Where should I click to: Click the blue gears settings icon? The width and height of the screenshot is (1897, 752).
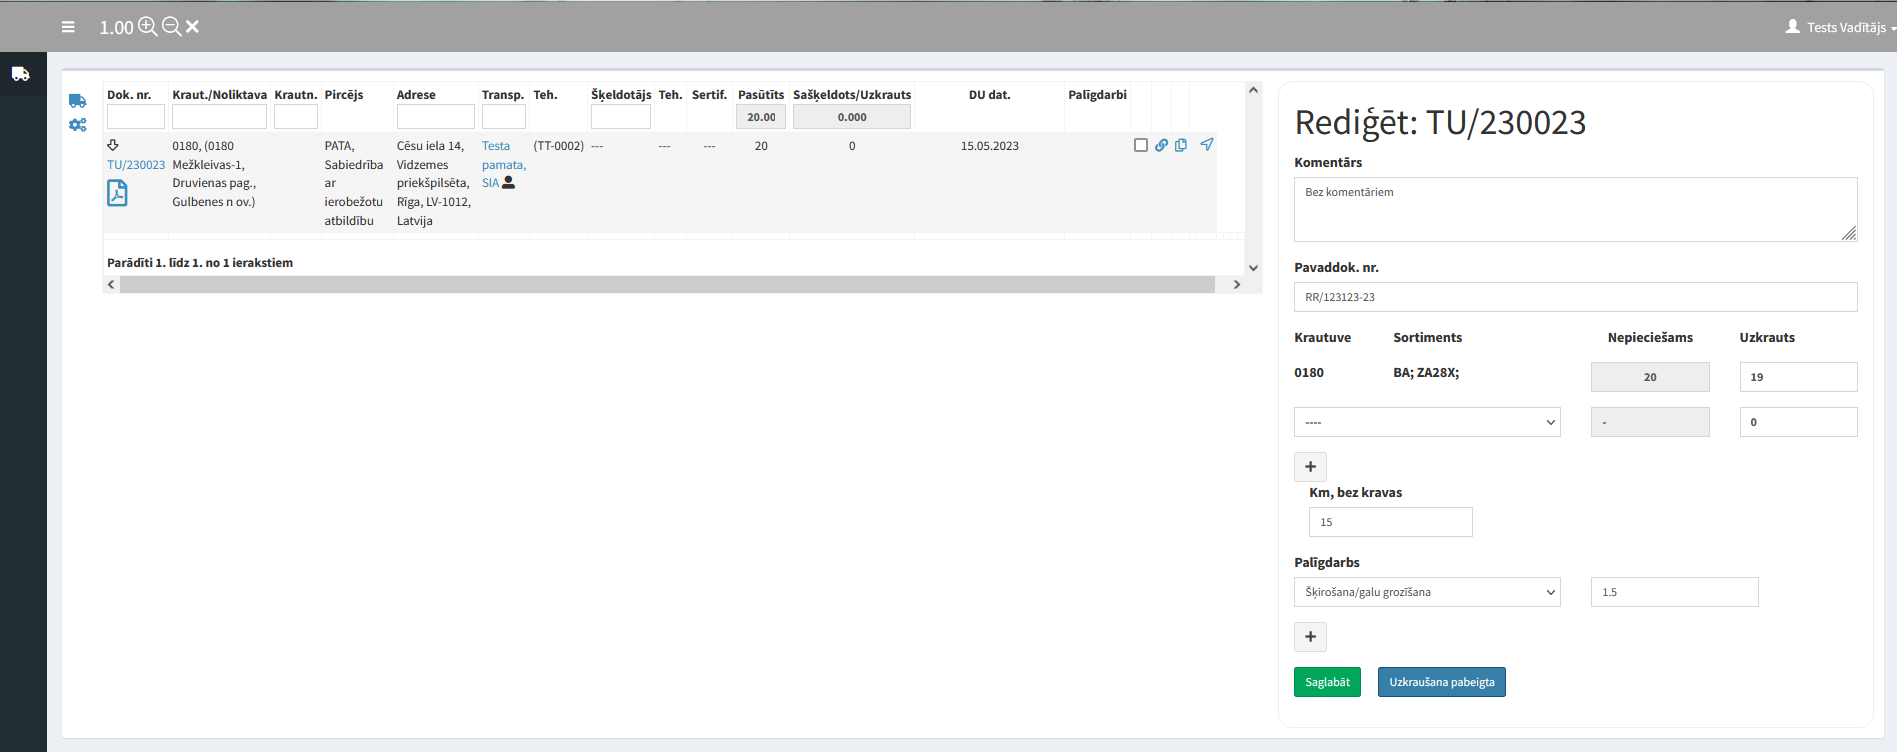point(78,125)
